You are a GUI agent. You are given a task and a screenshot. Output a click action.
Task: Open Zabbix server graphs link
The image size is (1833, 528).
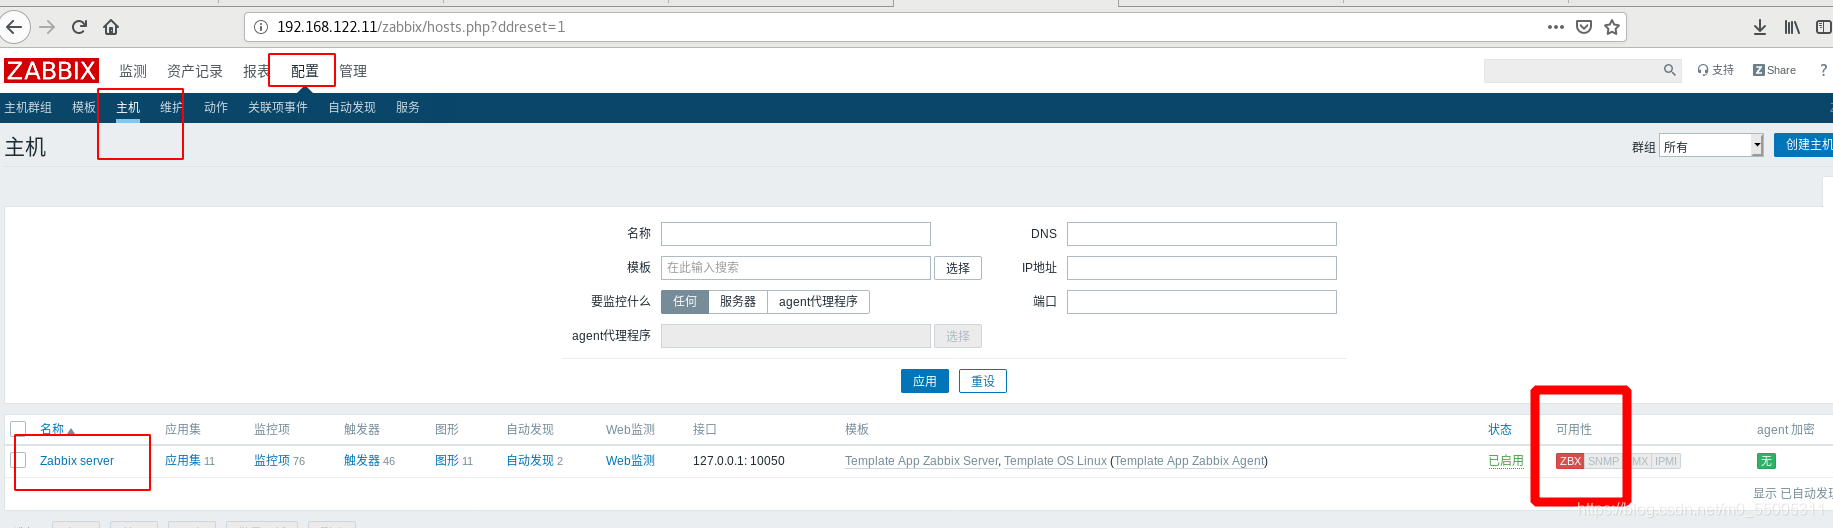coord(447,461)
